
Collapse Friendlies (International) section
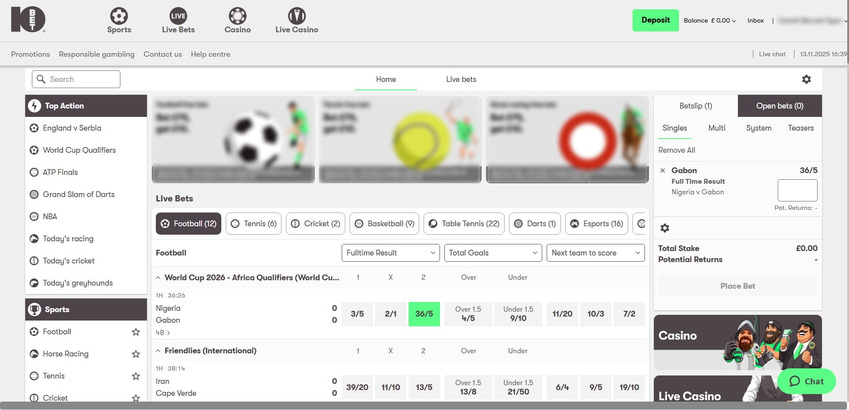[x=158, y=351]
